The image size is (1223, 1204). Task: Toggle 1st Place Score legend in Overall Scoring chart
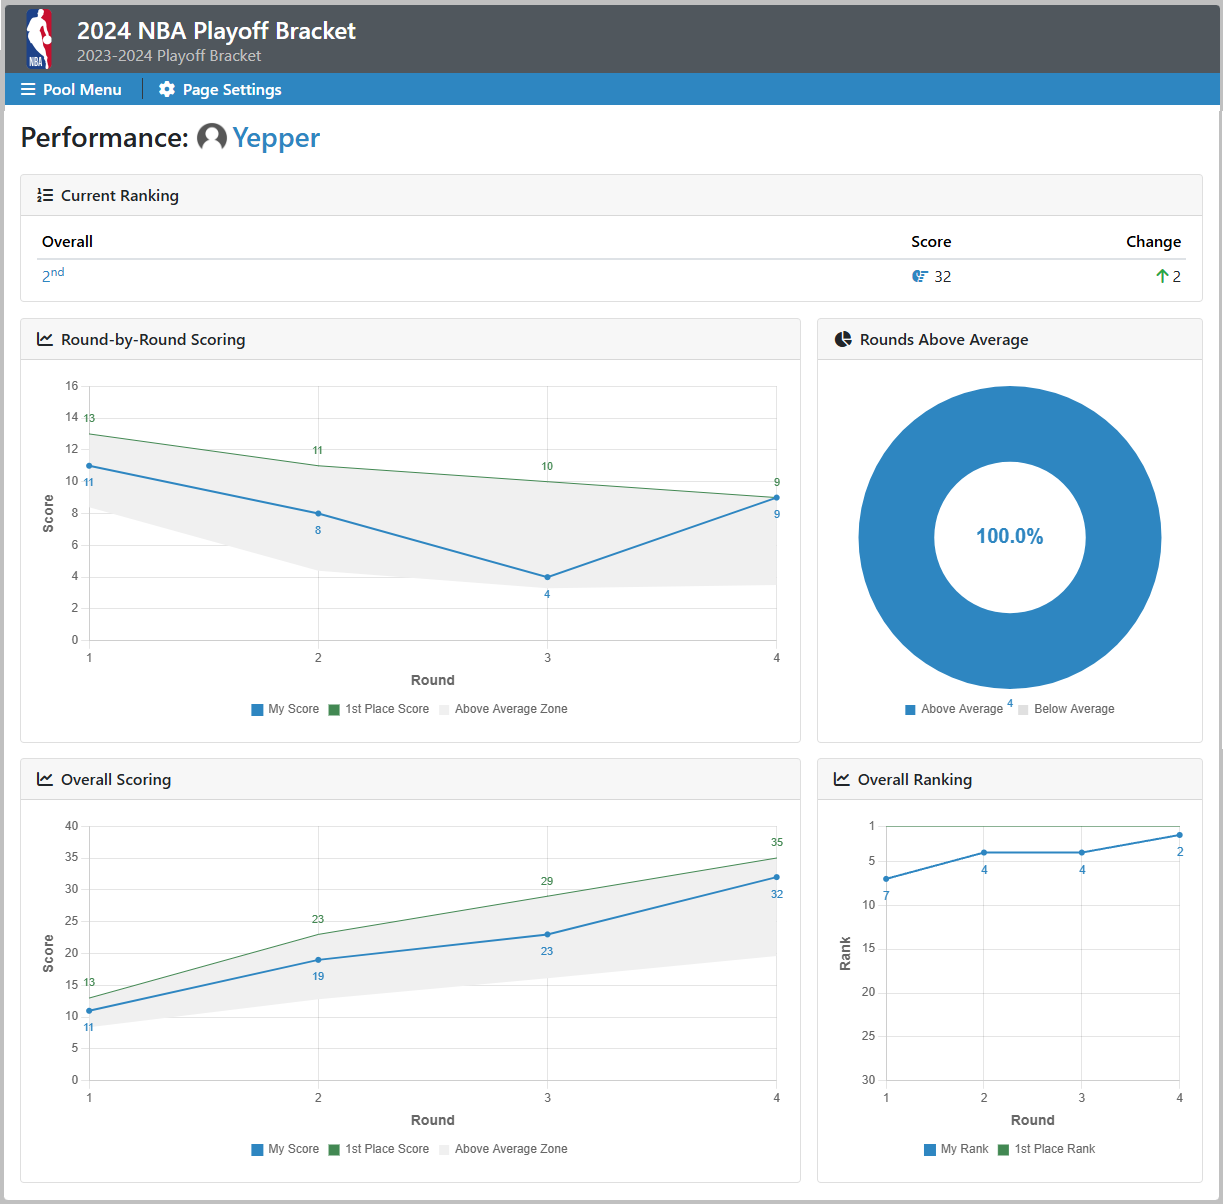pos(379,1149)
